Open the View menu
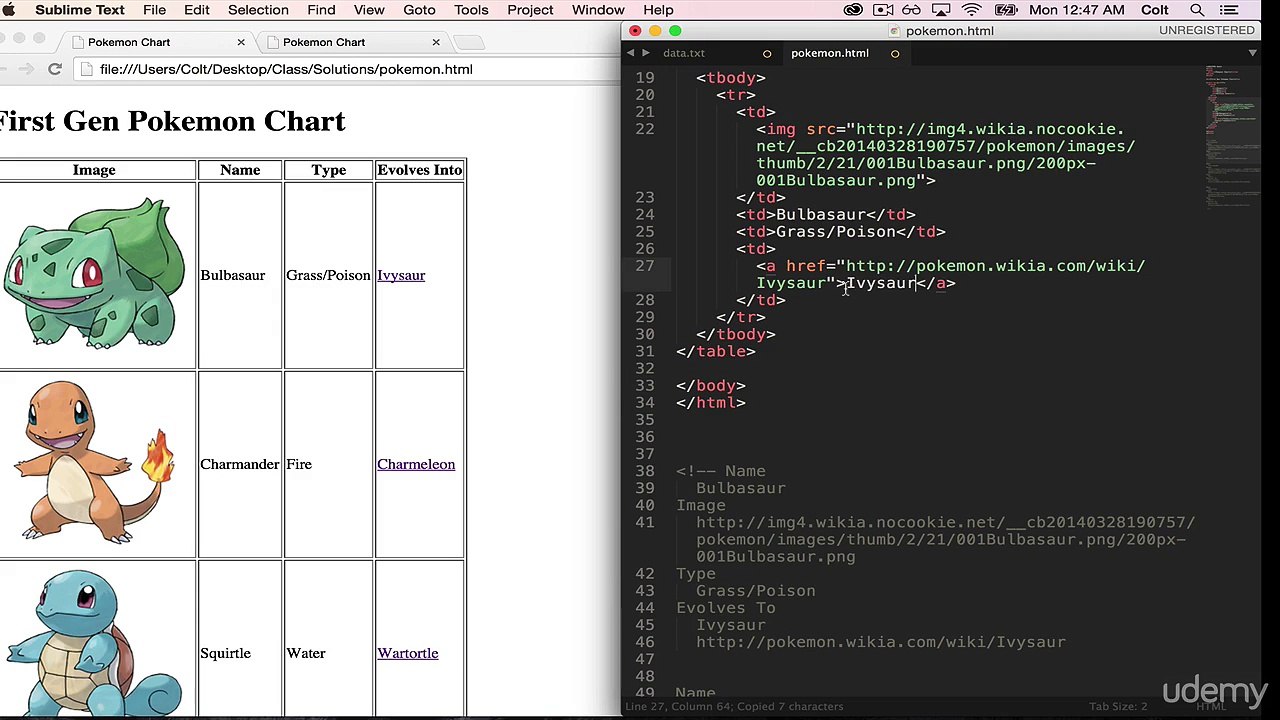Image resolution: width=1280 pixels, height=720 pixels. (369, 10)
